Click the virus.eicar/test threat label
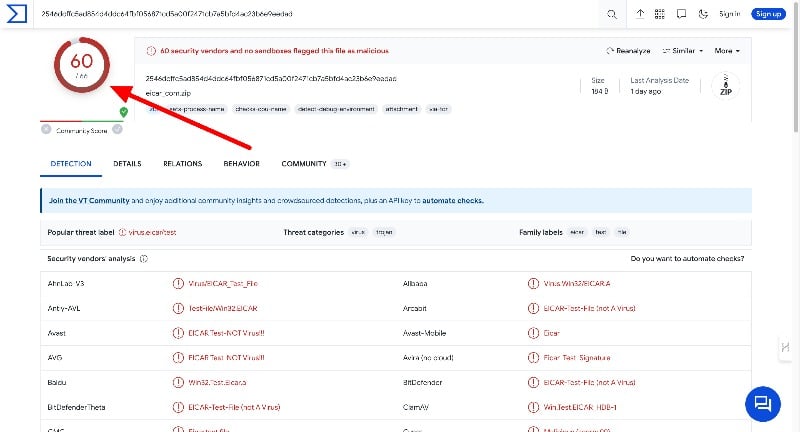 point(152,232)
